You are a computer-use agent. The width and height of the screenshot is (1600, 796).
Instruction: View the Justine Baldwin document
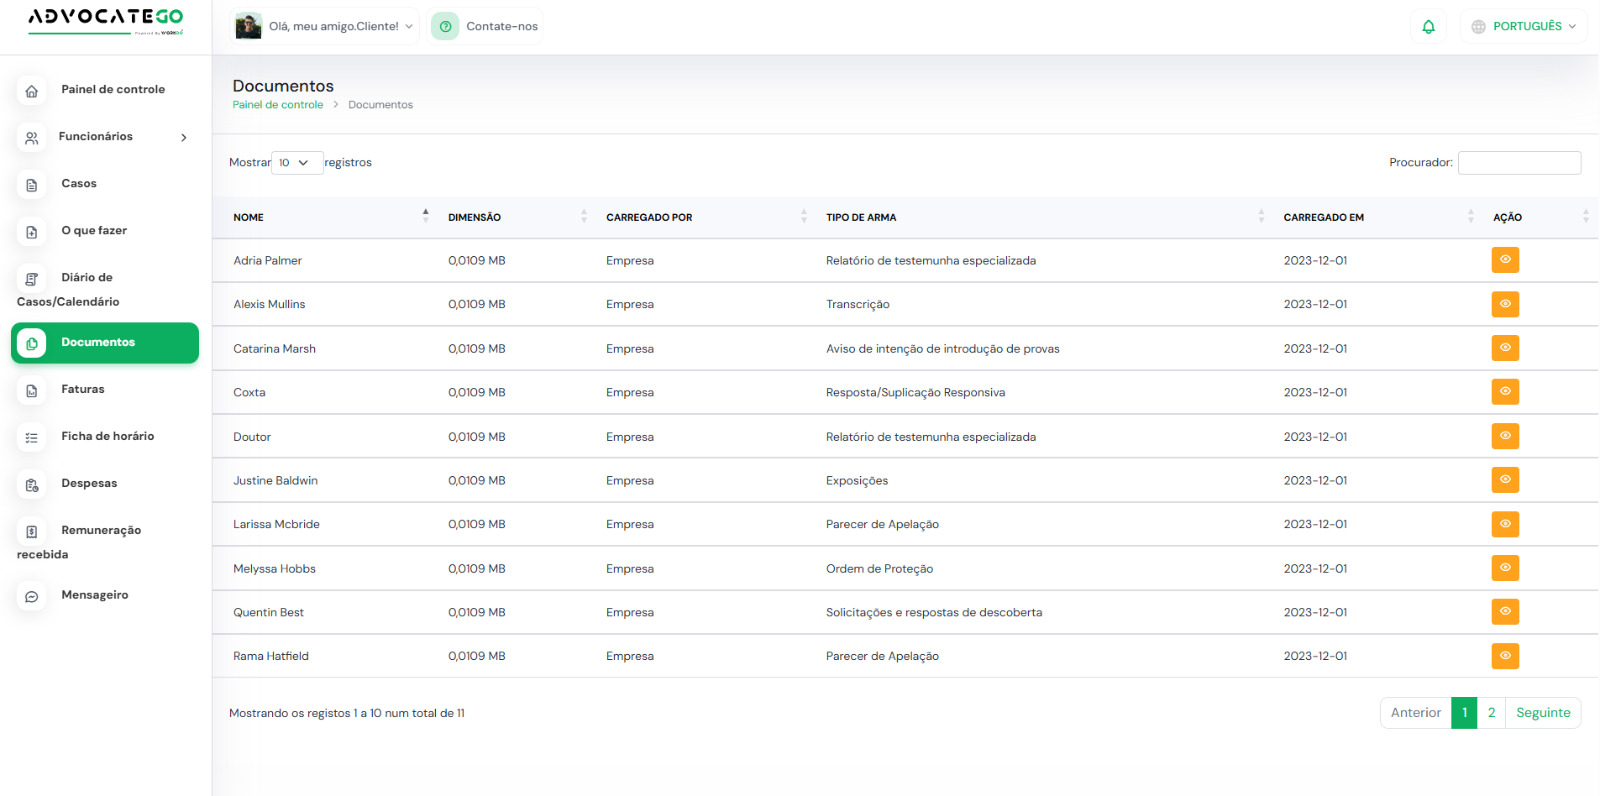pyautogui.click(x=1505, y=480)
